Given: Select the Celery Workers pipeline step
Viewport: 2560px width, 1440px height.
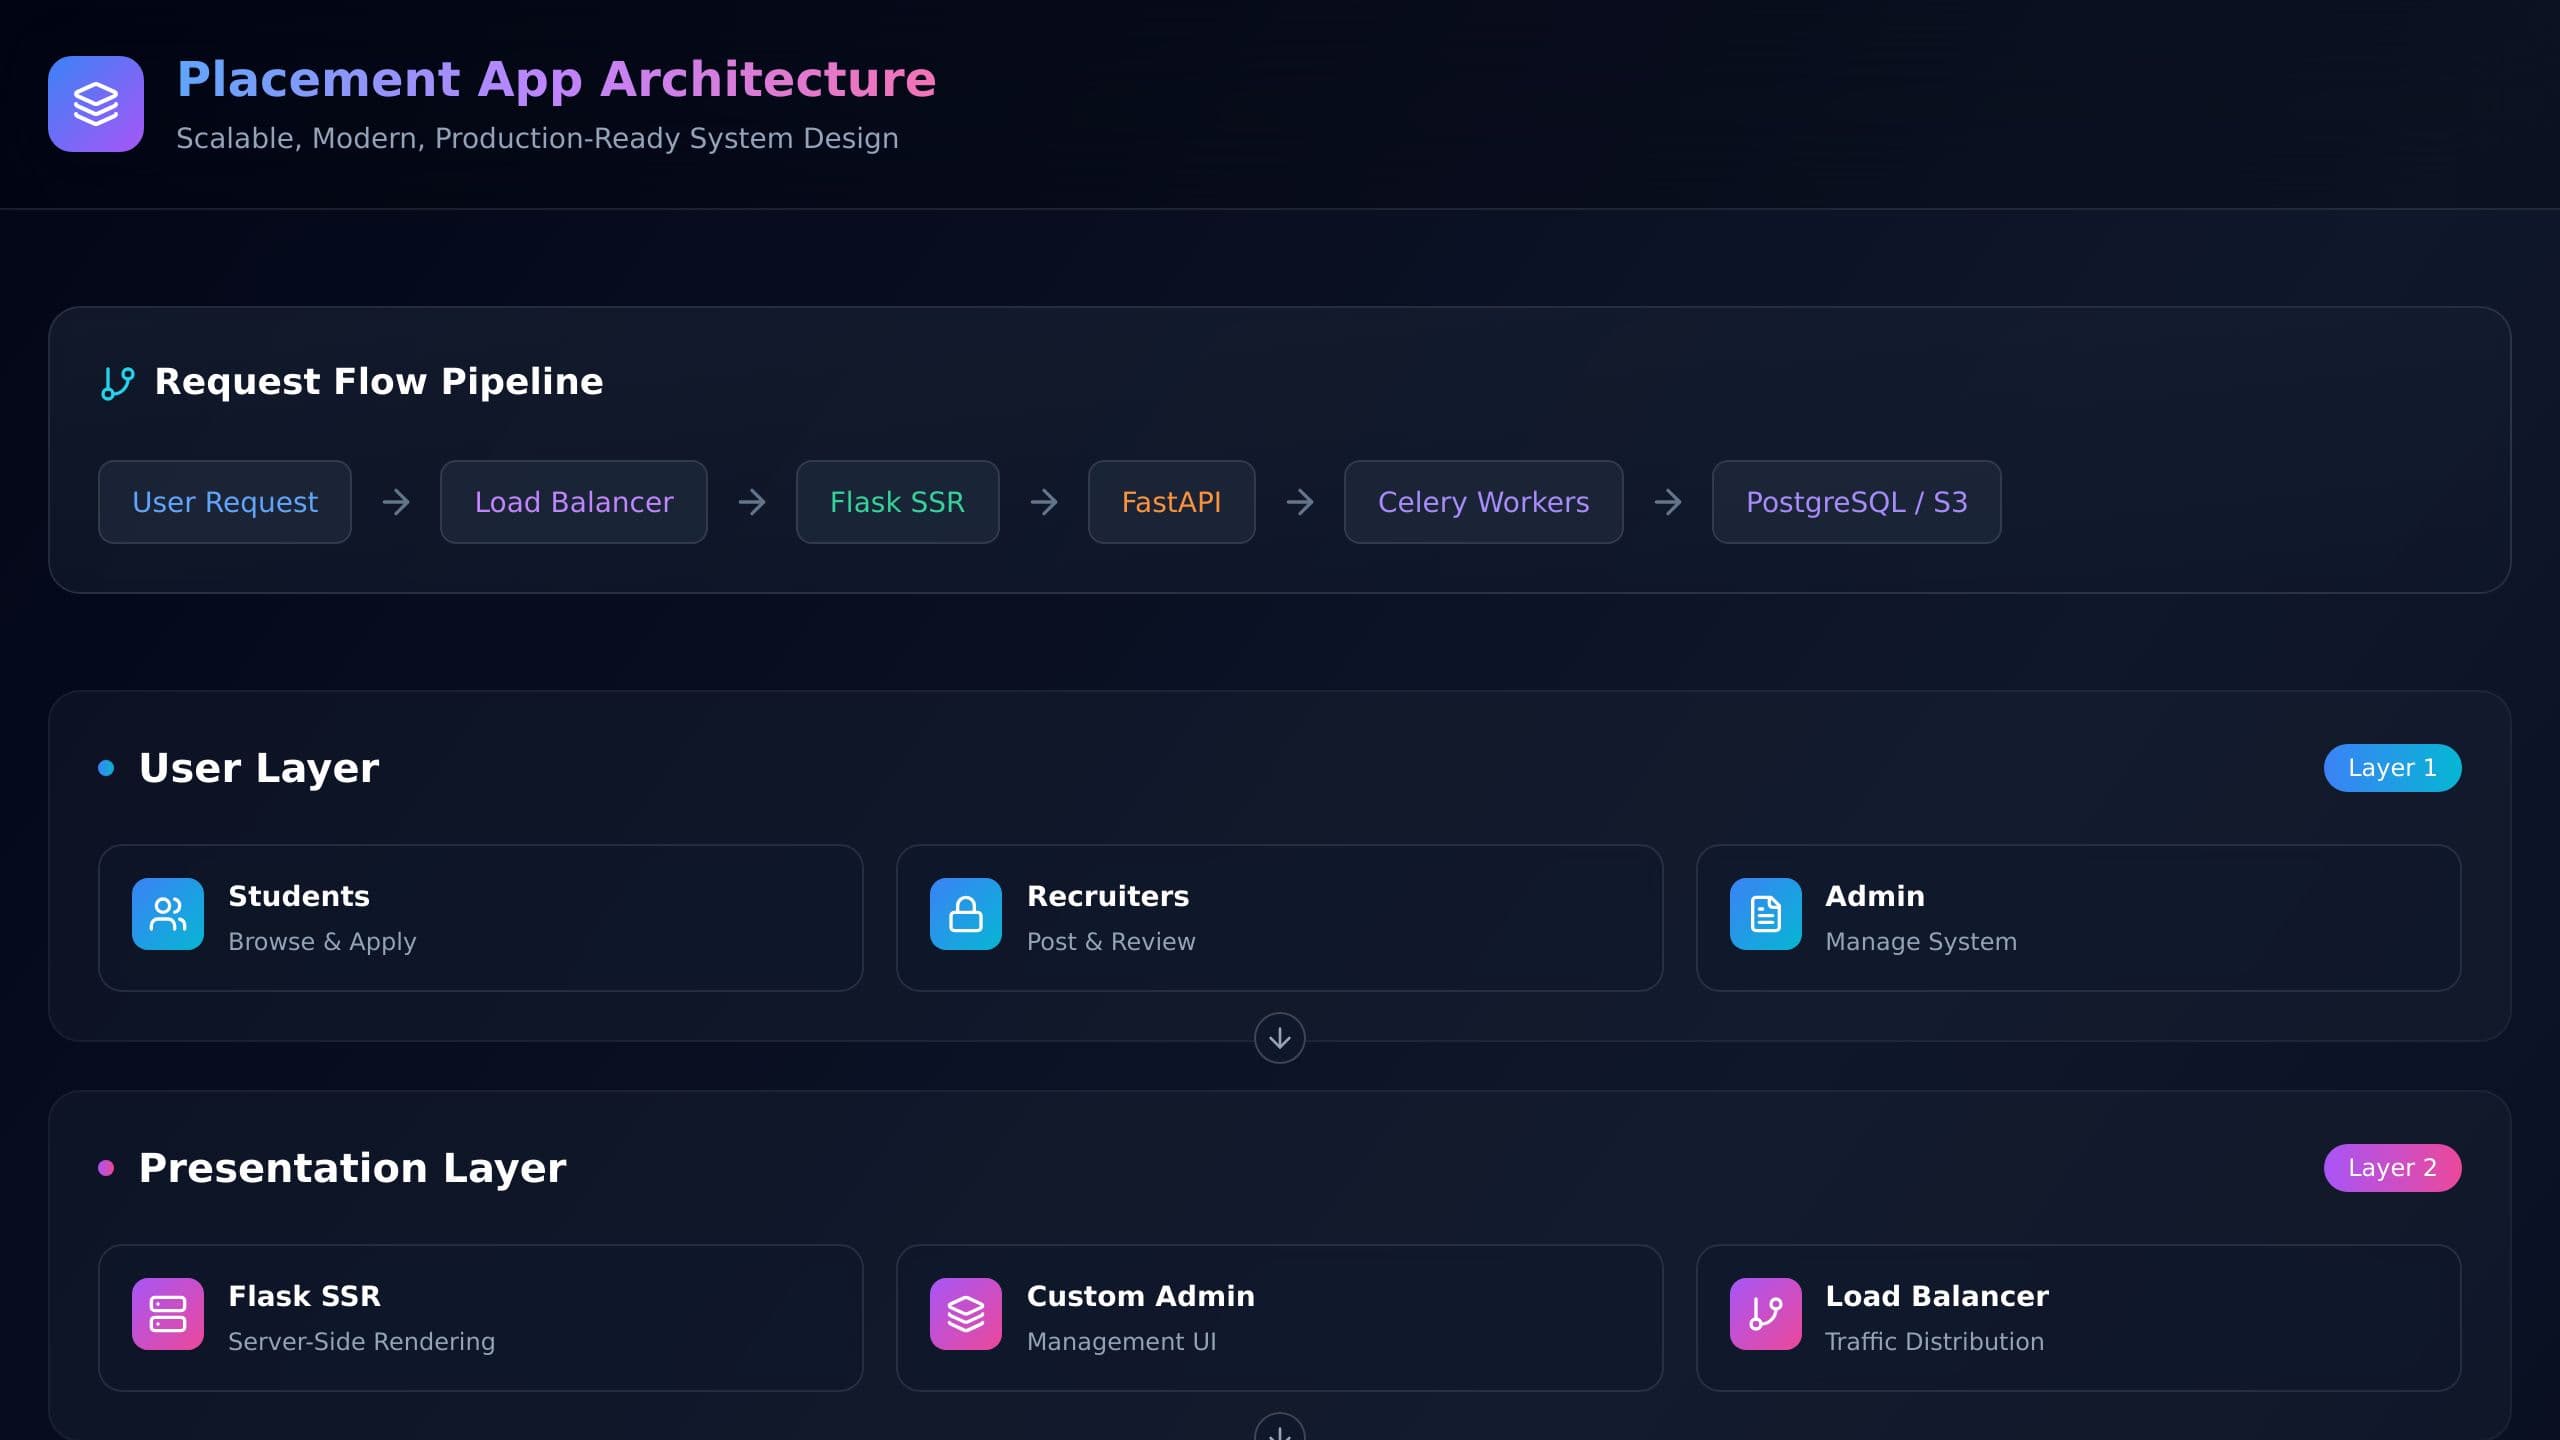Looking at the screenshot, I should [x=1484, y=502].
